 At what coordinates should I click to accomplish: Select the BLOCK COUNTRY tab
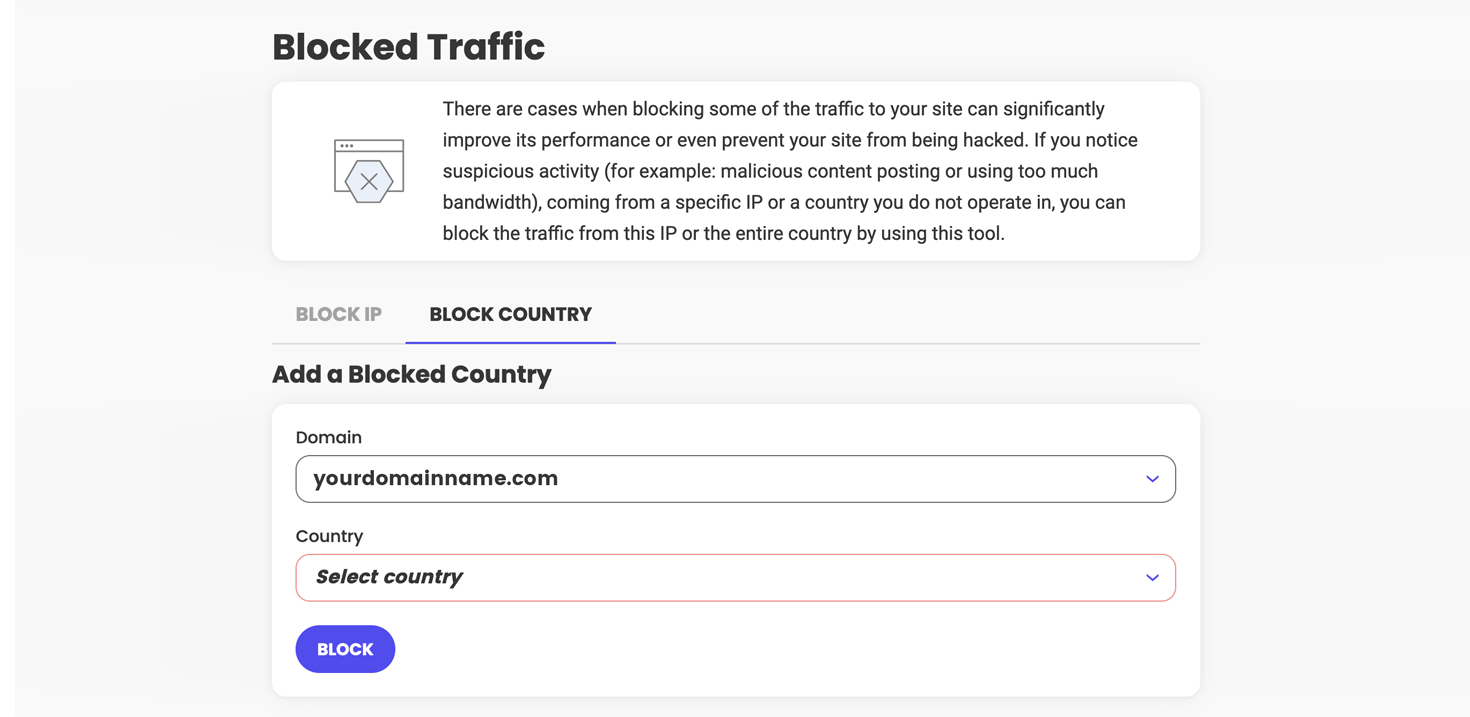[510, 314]
